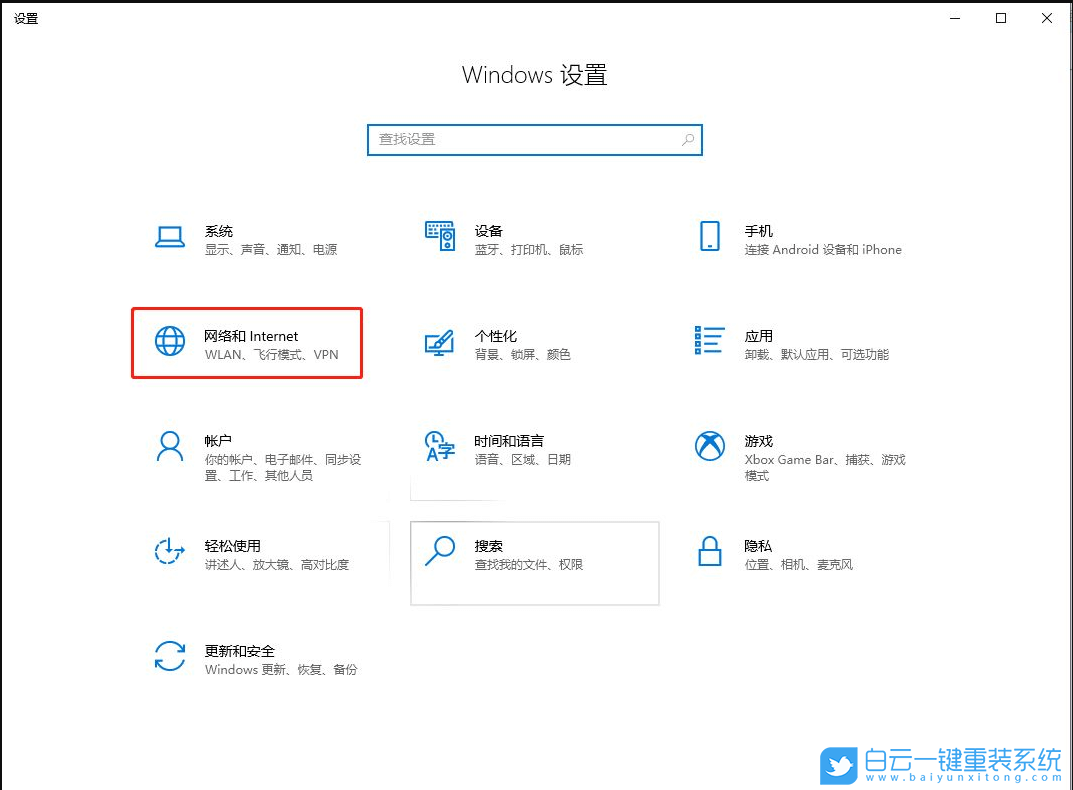
Task: Click the 个性化 paintbrush icon
Action: tap(440, 344)
